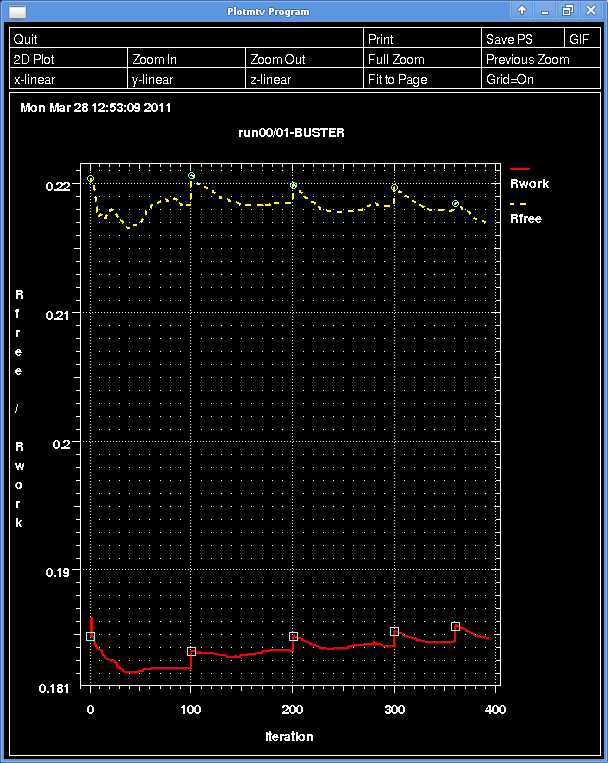Reset the view with Full Zoom

(422, 59)
